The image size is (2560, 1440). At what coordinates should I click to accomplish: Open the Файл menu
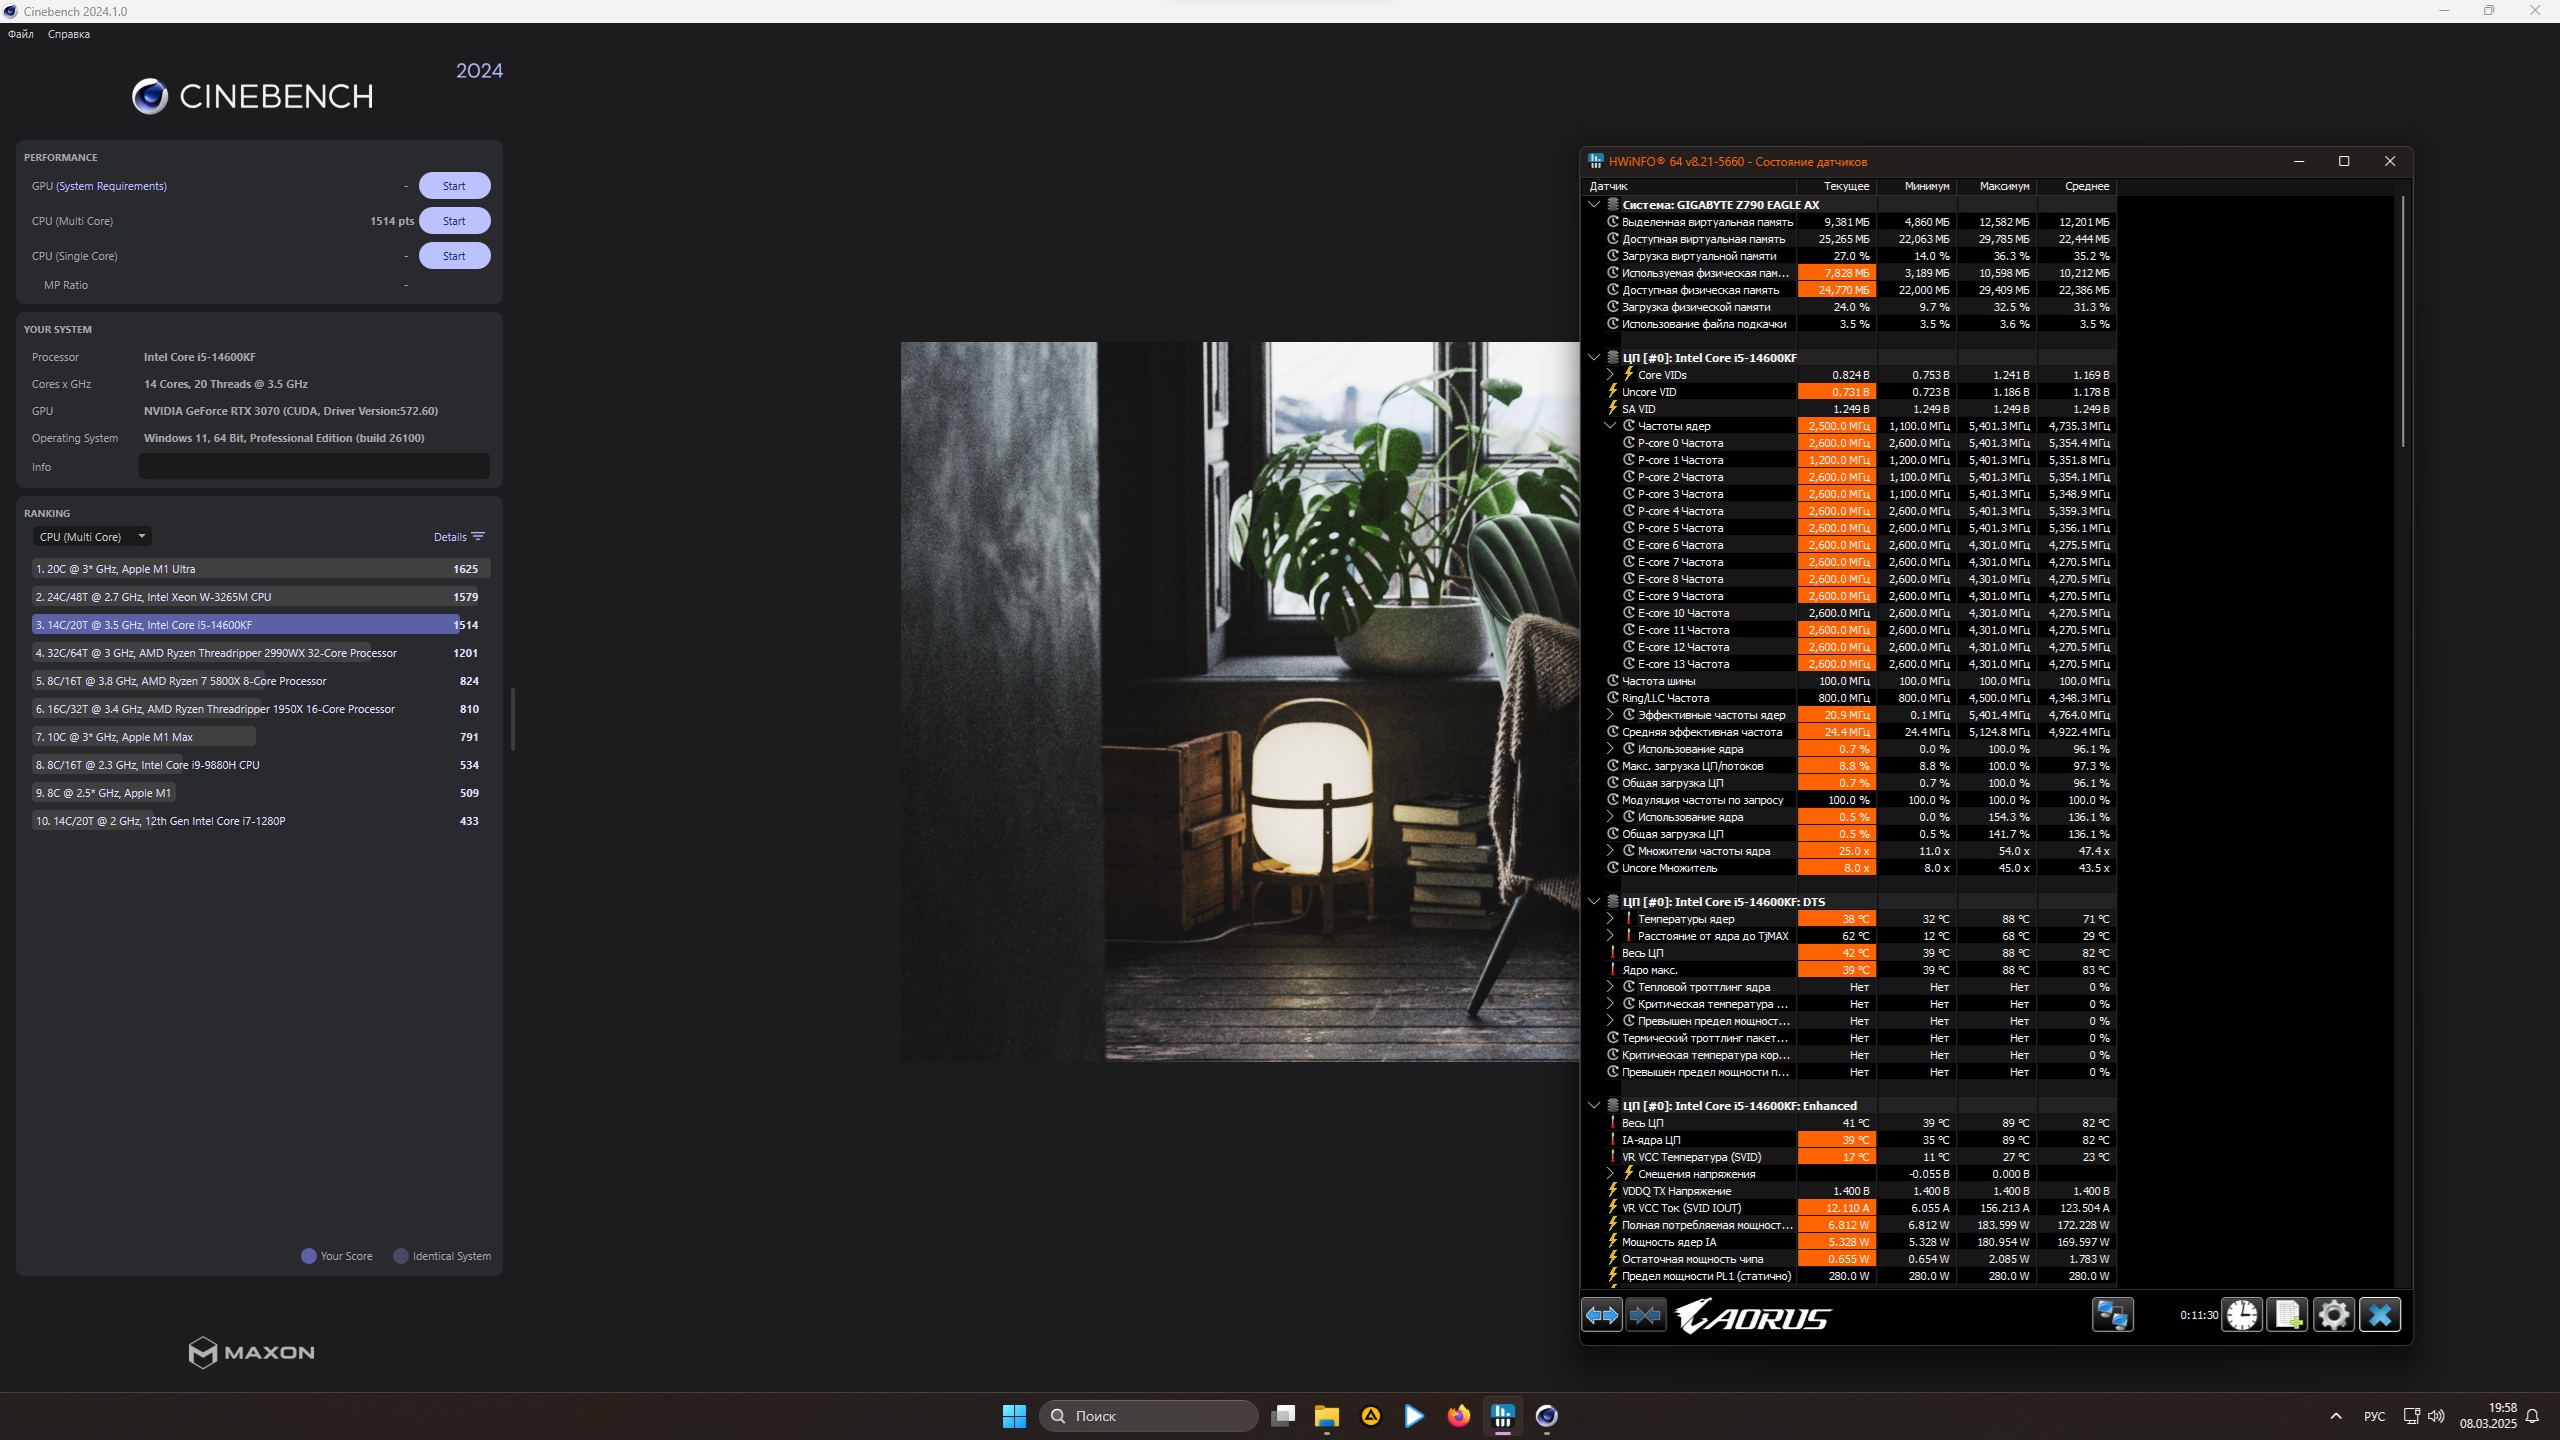(x=21, y=34)
